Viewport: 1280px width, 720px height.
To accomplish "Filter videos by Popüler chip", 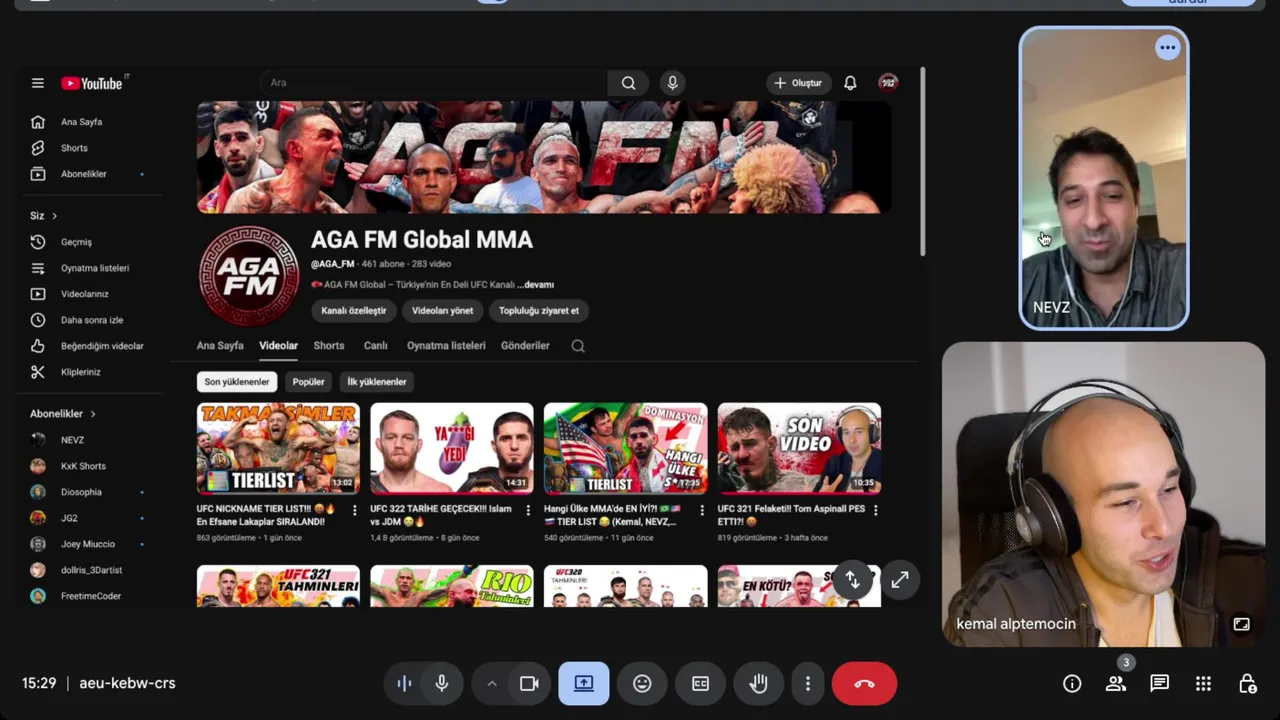I will click(308, 382).
